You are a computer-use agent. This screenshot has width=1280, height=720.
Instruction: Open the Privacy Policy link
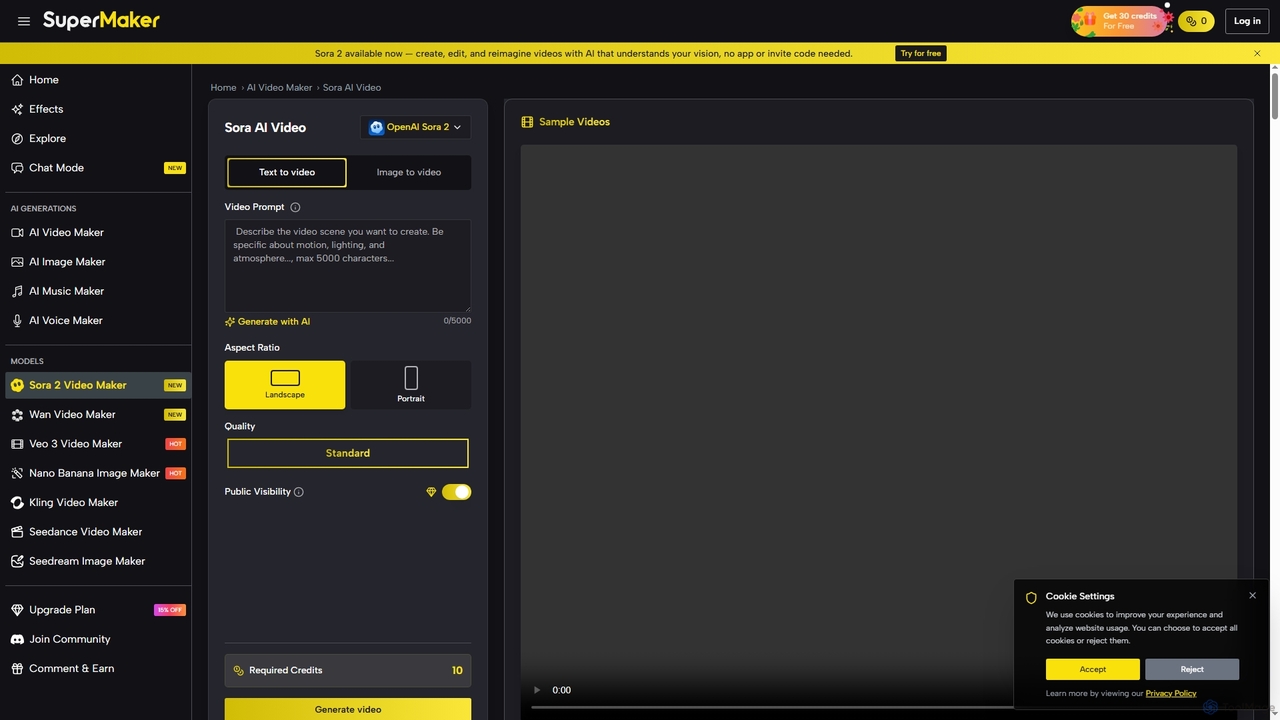[1171, 693]
